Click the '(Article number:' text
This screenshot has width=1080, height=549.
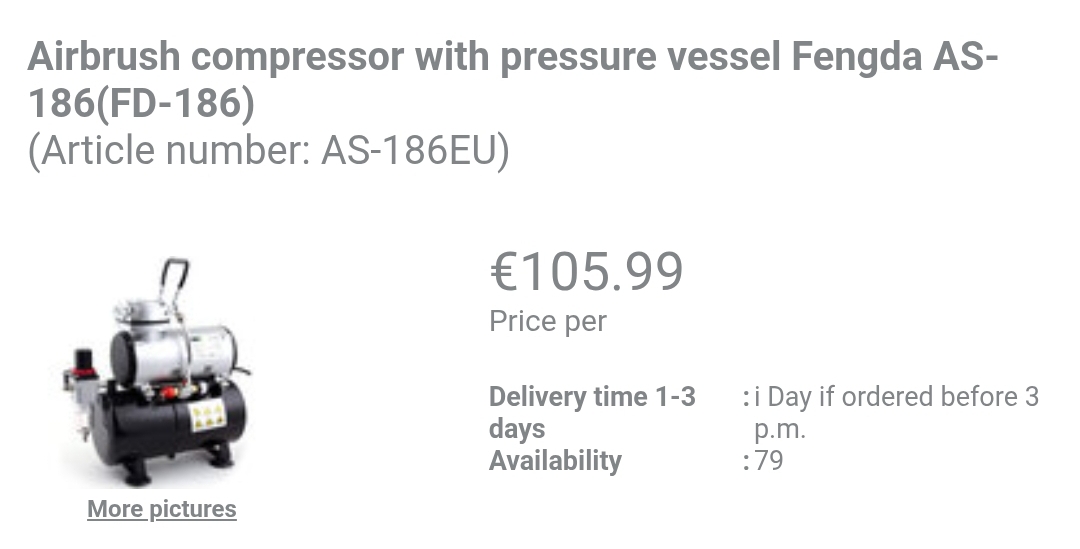pos(169,151)
